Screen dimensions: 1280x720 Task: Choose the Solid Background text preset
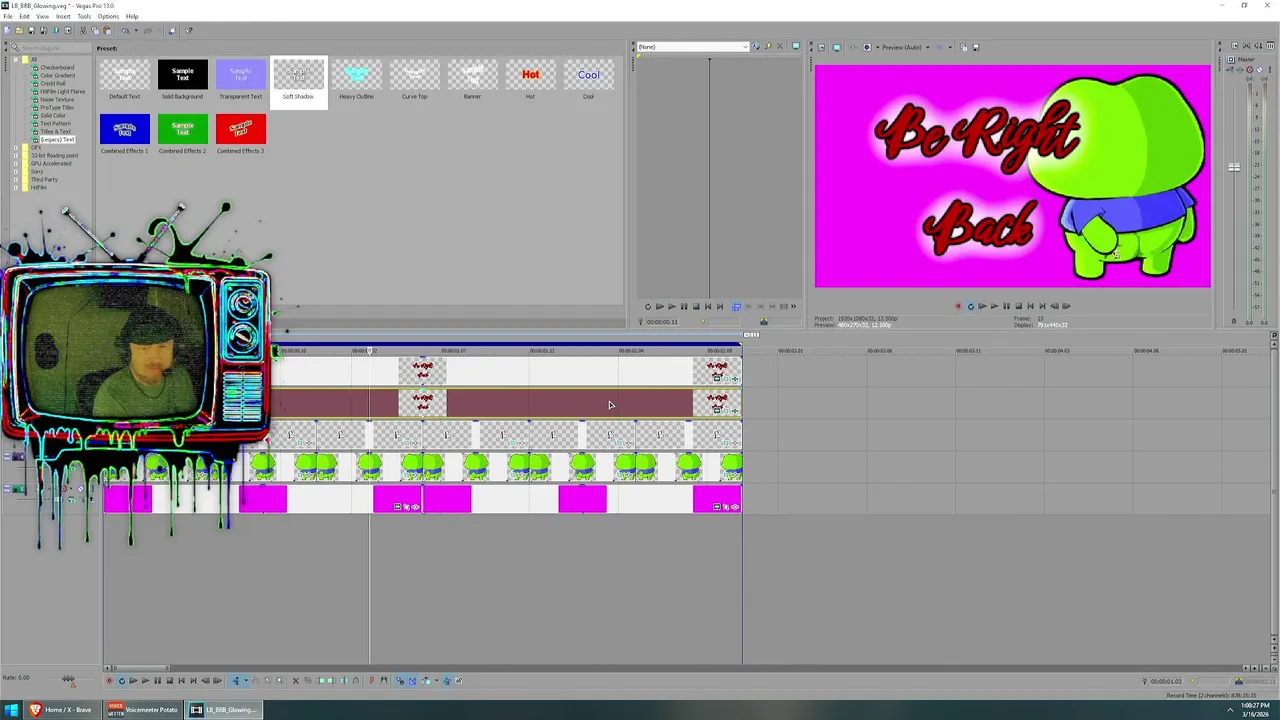[183, 80]
